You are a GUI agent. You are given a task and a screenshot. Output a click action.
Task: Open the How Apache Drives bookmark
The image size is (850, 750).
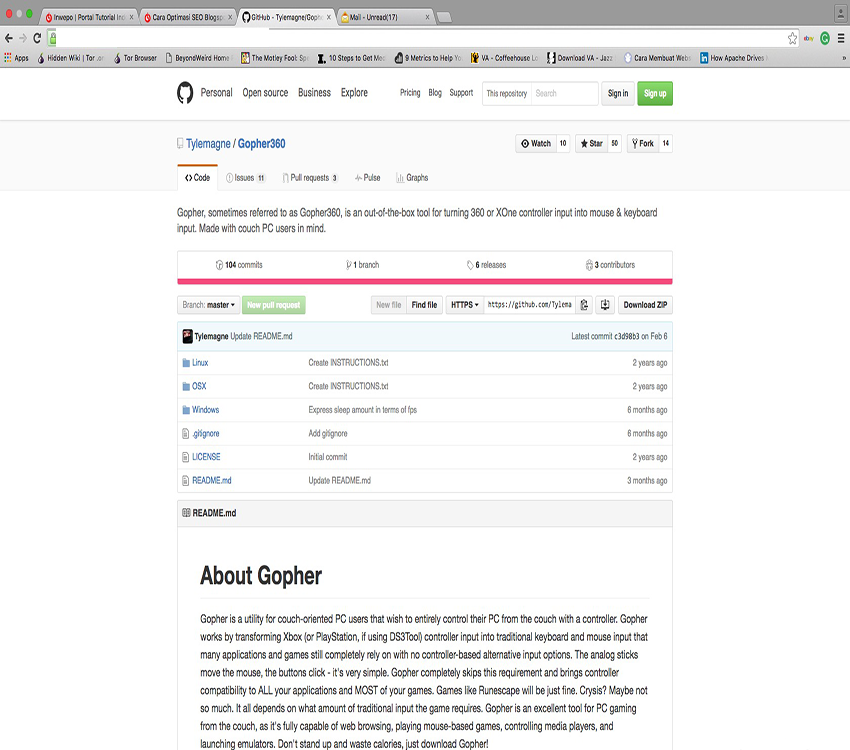[733, 57]
